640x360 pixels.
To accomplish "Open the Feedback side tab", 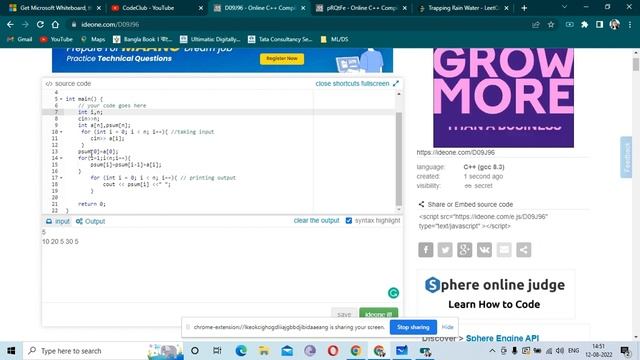I will pyautogui.click(x=627, y=157).
